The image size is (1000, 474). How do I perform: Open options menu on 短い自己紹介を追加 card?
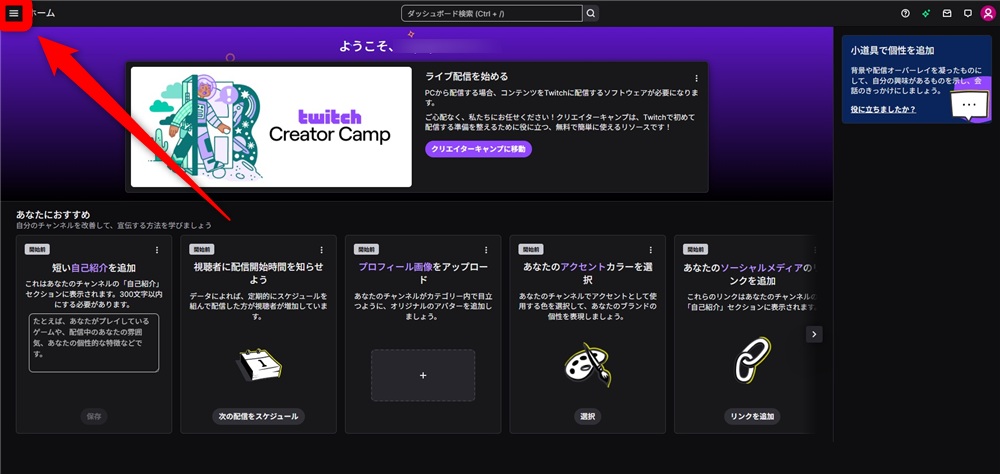click(x=157, y=250)
